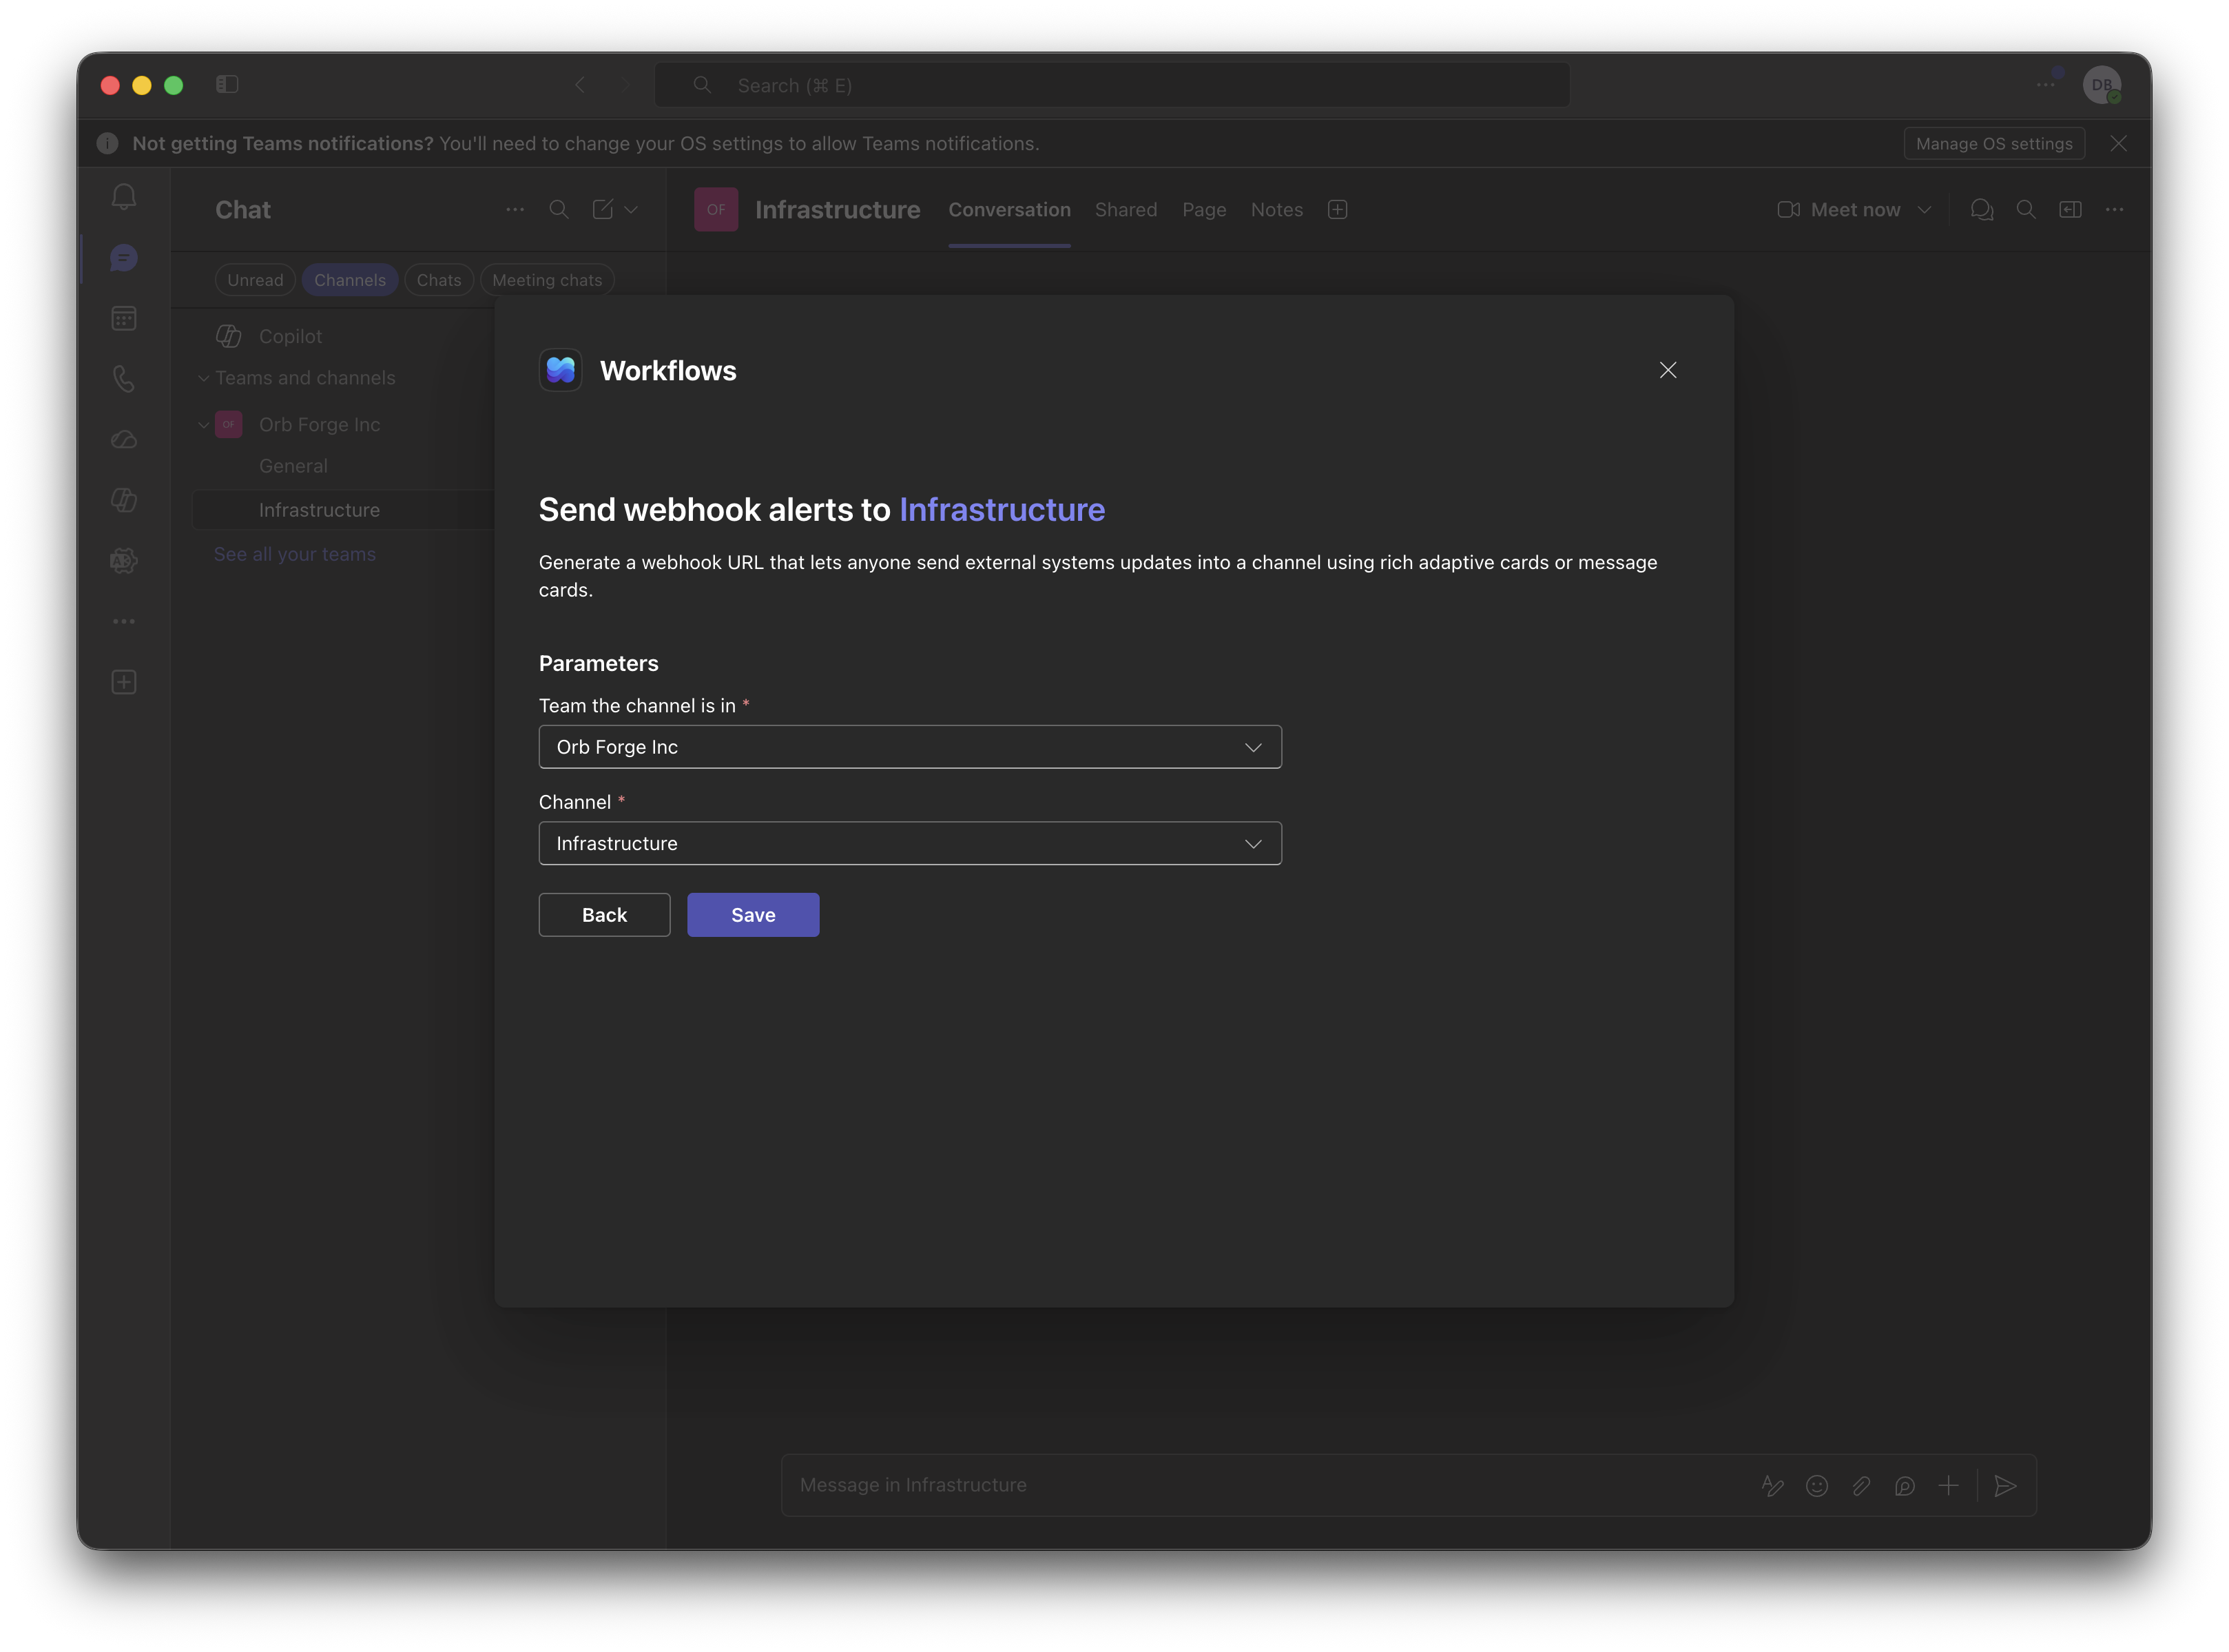Collapse Teams and channels section
The width and height of the screenshot is (2229, 1652).
click(x=204, y=378)
